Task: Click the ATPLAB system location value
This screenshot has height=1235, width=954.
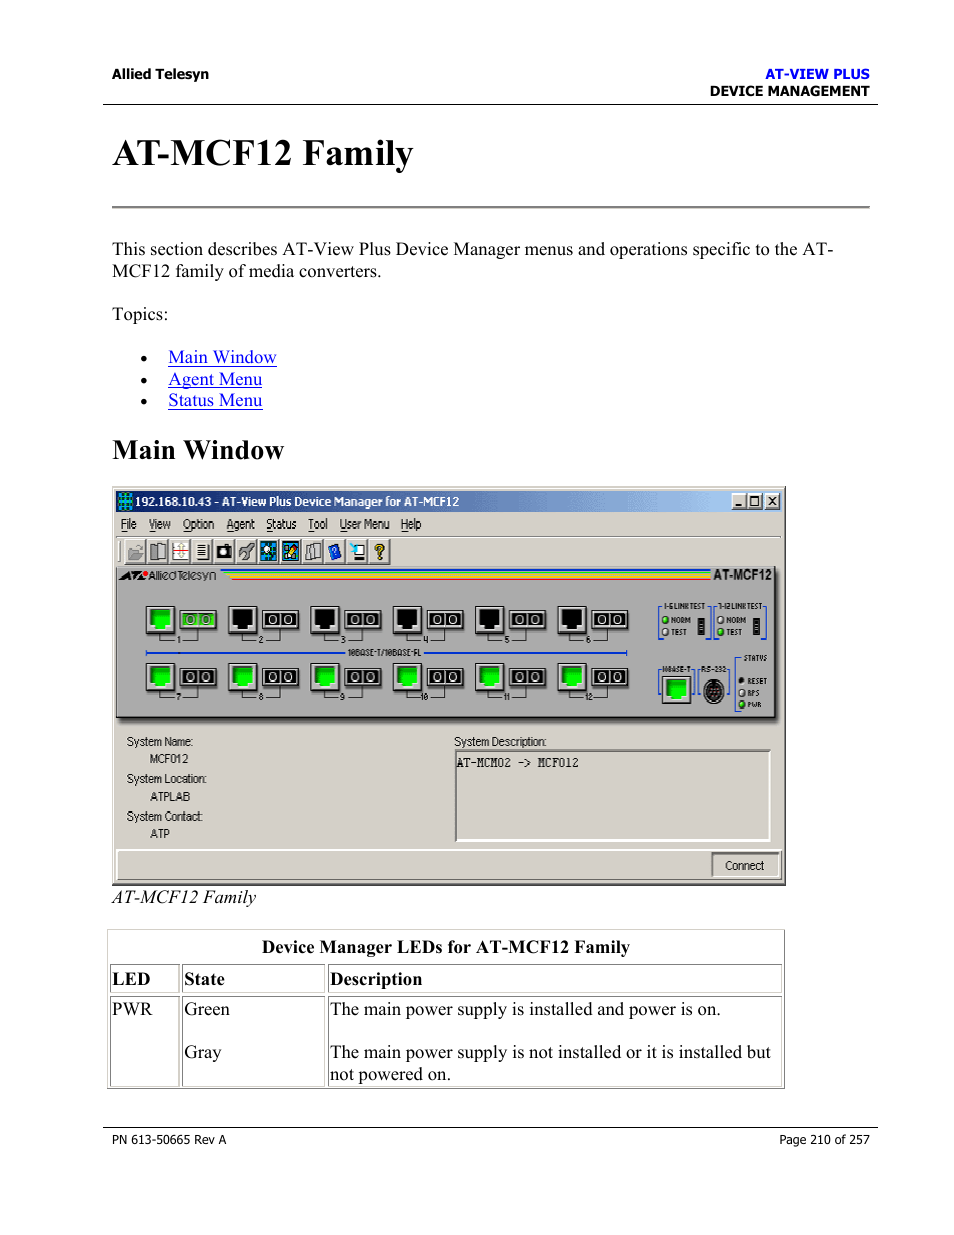Action: pos(170,797)
